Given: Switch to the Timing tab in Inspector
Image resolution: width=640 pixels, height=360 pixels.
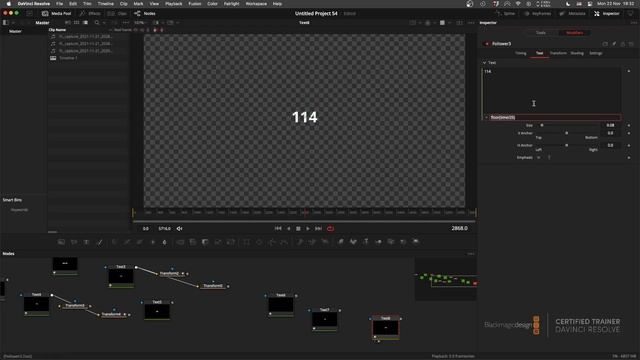Looking at the screenshot, I should pyautogui.click(x=520, y=53).
